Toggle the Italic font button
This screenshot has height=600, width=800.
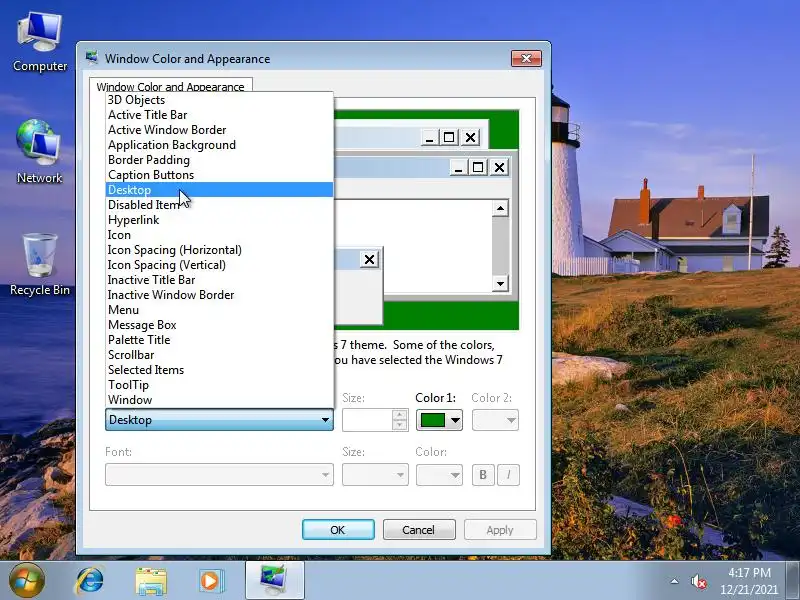coord(508,474)
